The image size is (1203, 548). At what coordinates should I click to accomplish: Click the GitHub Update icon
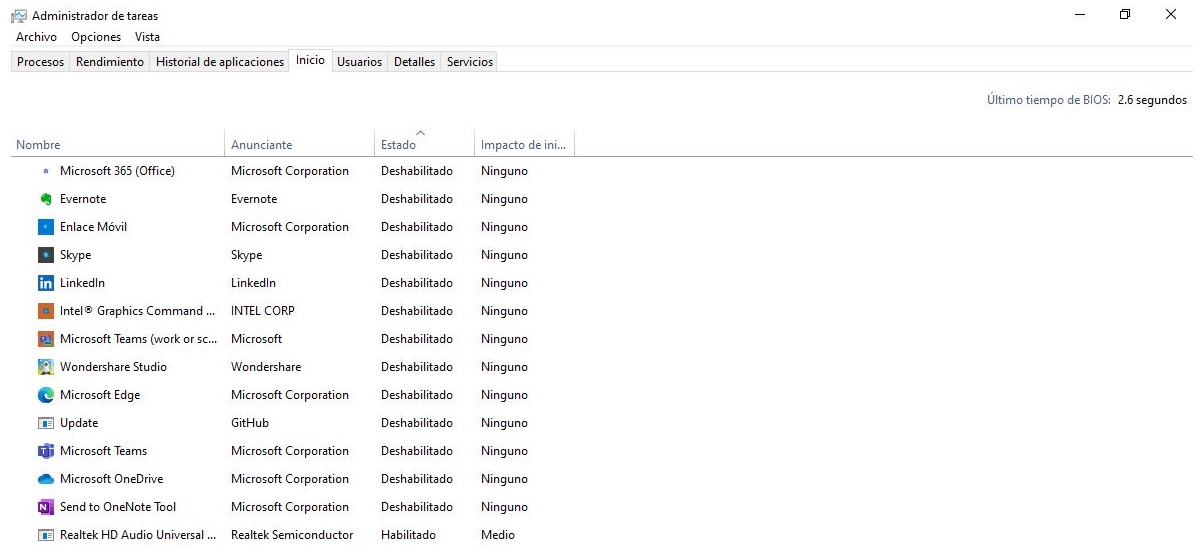[46, 423]
